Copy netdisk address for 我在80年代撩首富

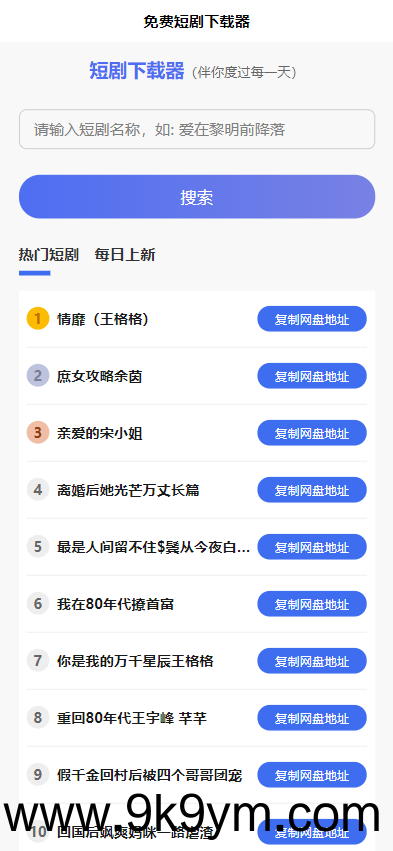pos(312,604)
